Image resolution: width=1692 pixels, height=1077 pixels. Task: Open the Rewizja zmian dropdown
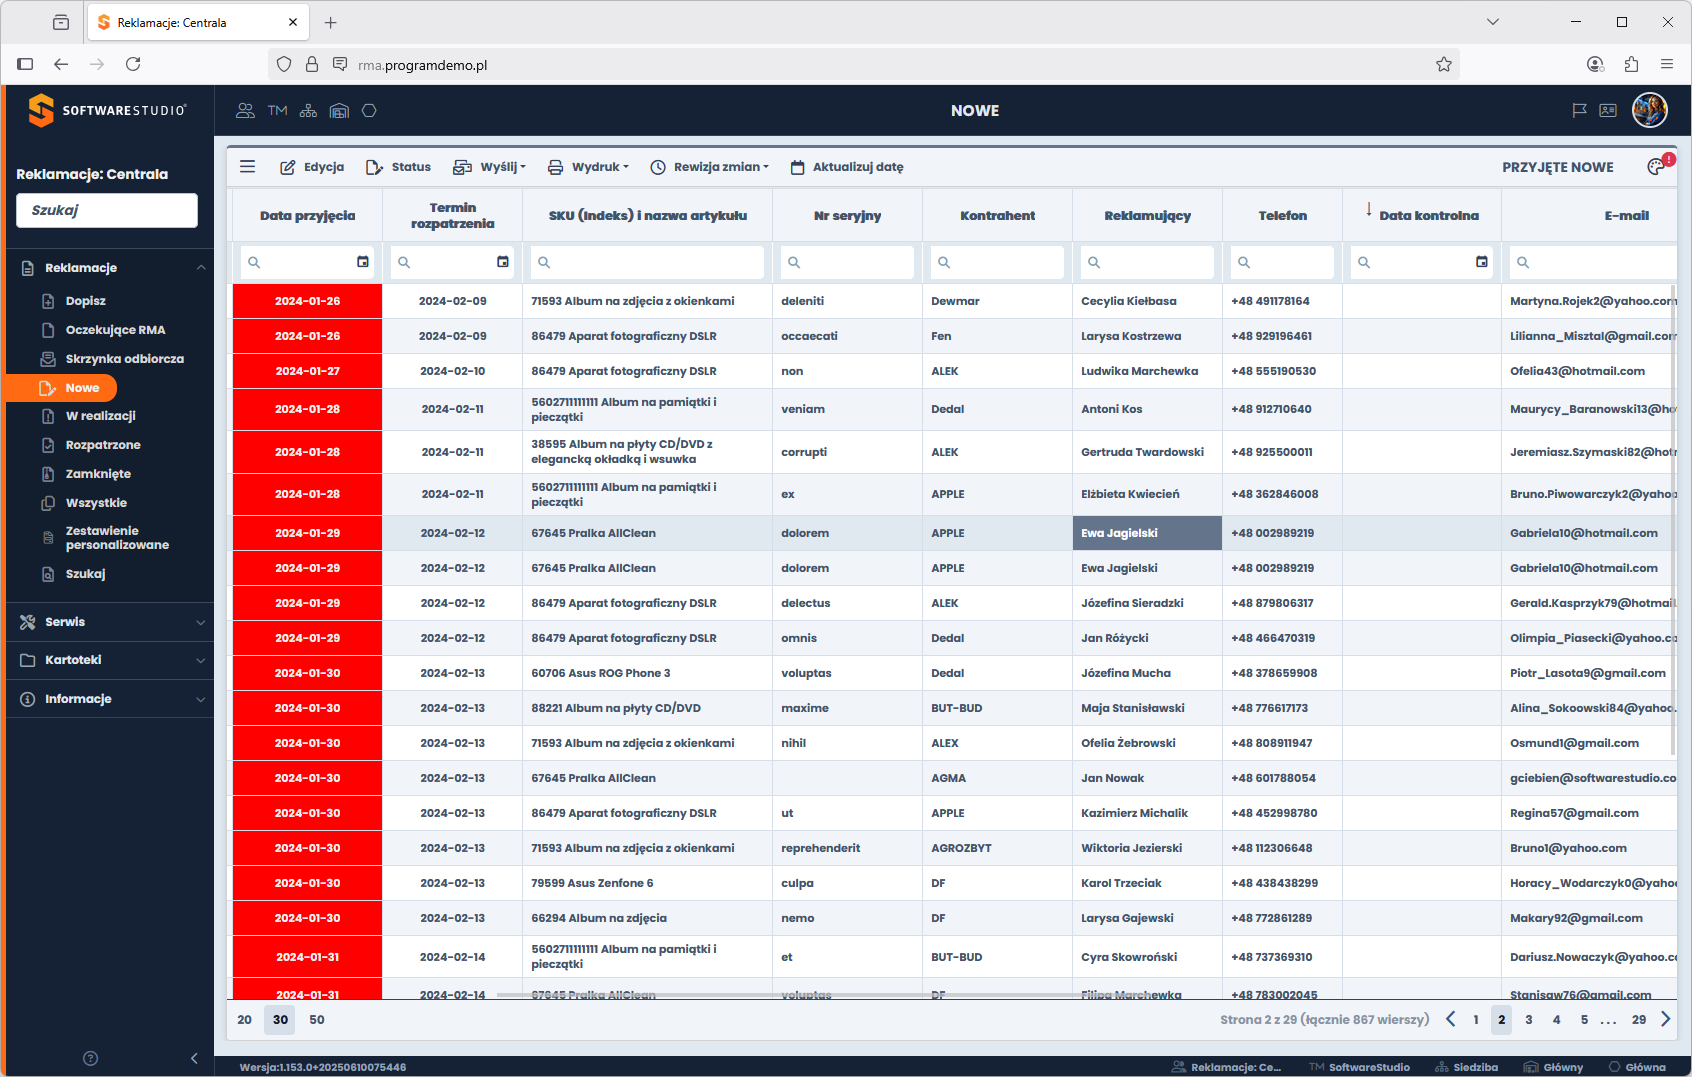(709, 167)
